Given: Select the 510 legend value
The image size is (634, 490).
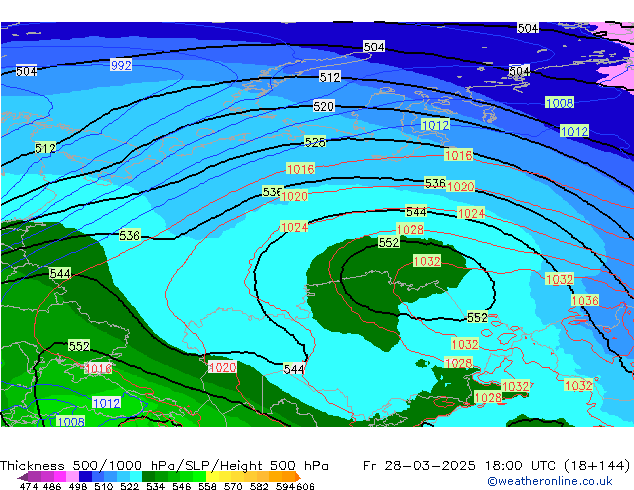Looking at the screenshot, I should click(x=104, y=486).
